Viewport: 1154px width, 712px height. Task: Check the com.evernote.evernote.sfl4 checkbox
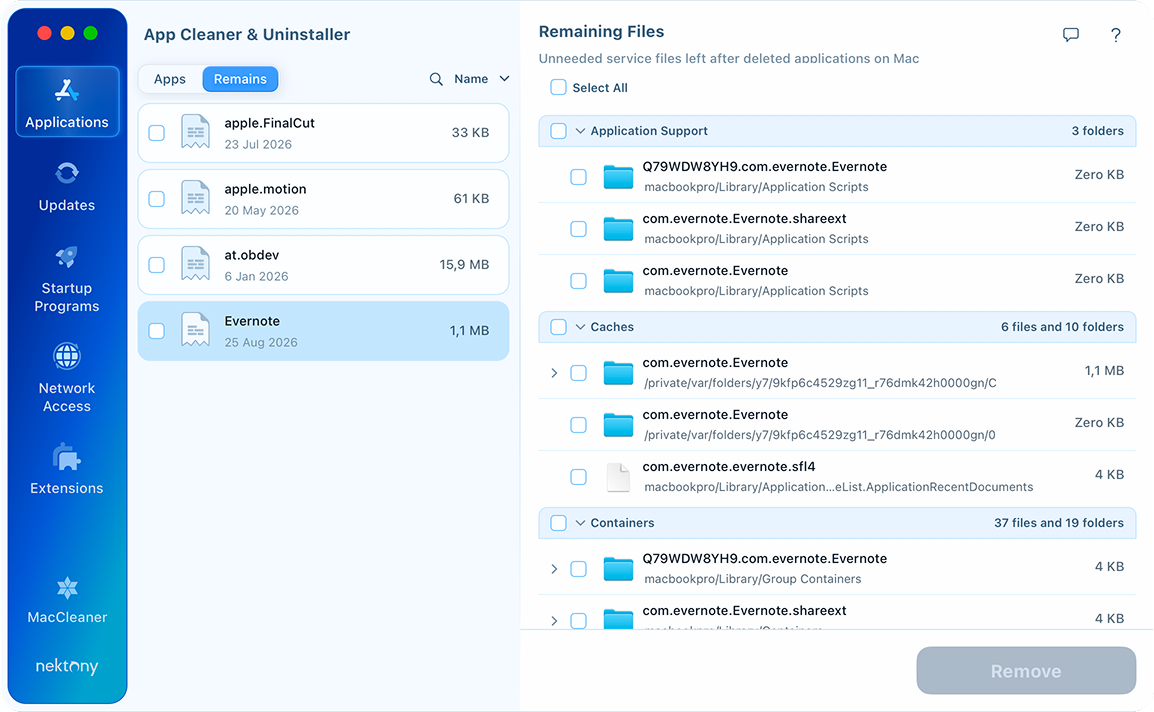tap(578, 477)
